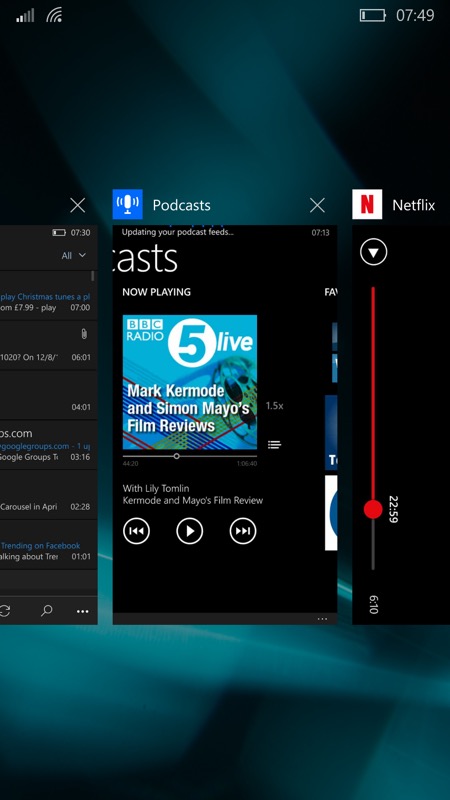Screen dimensions: 450x800
Task: Tap the mail sync refresh icon
Action: coord(5,611)
